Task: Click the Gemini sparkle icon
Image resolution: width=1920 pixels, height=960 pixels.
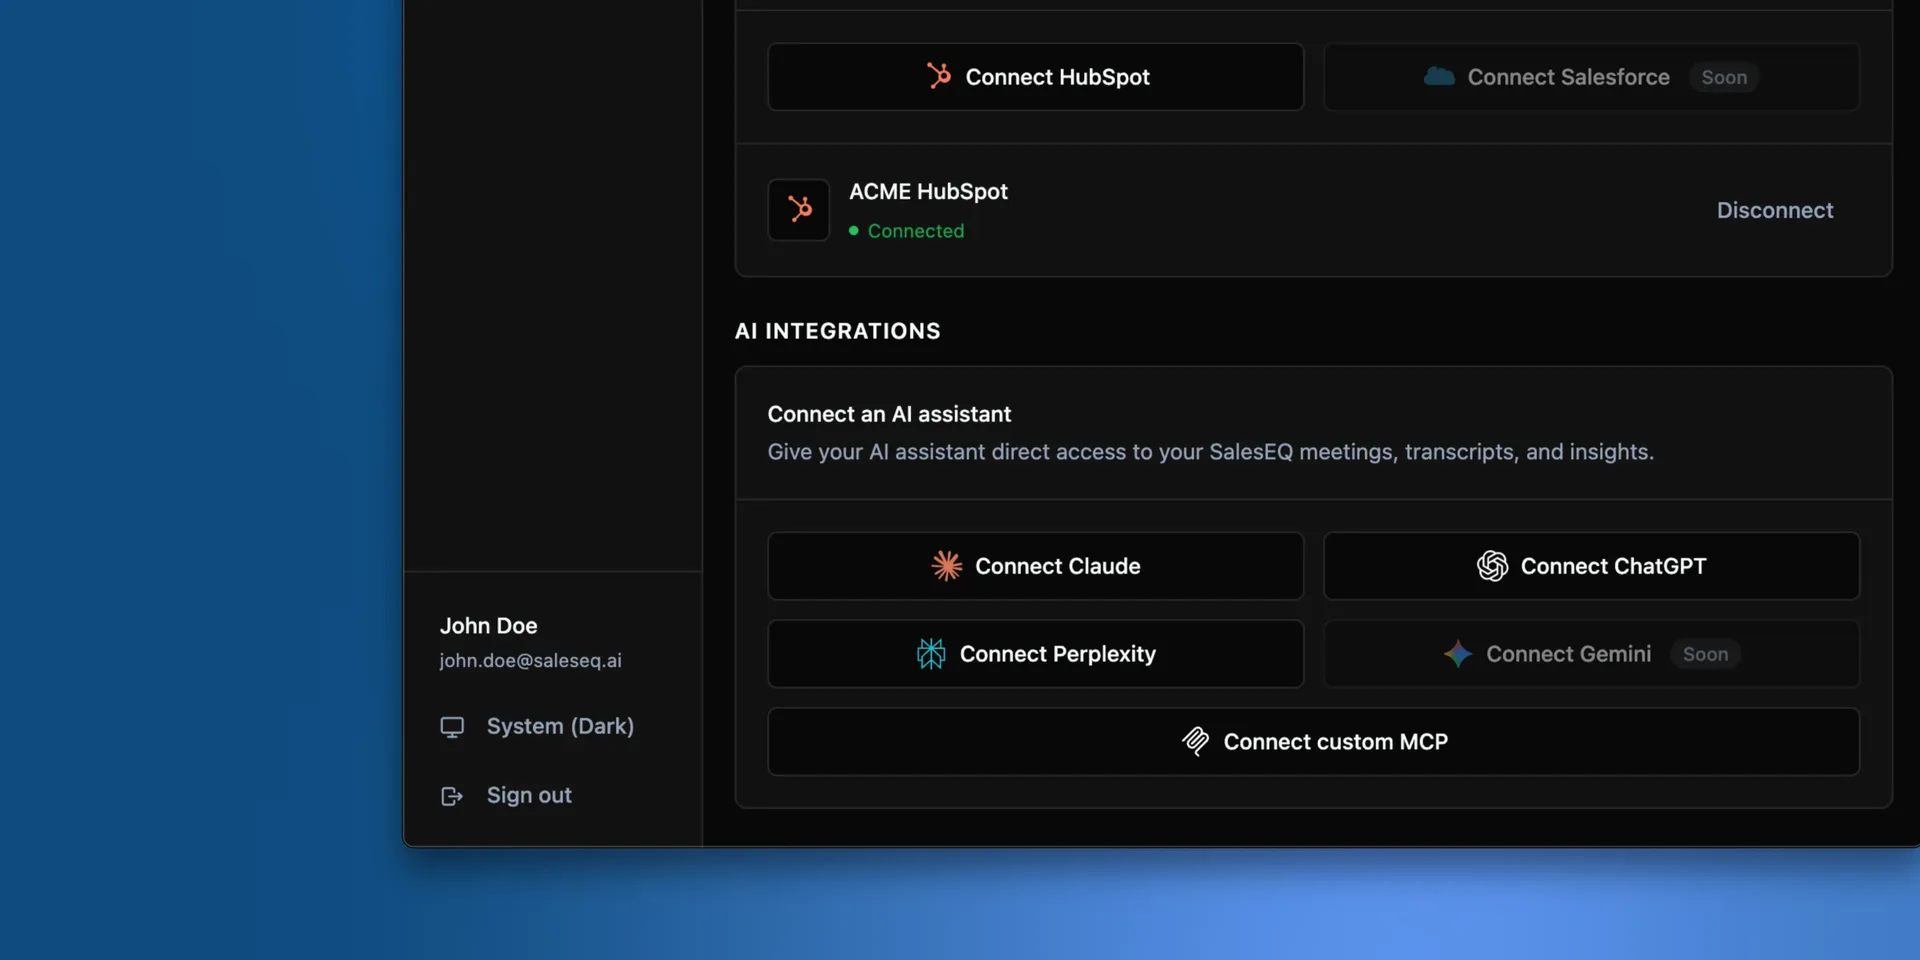Action: (1457, 654)
